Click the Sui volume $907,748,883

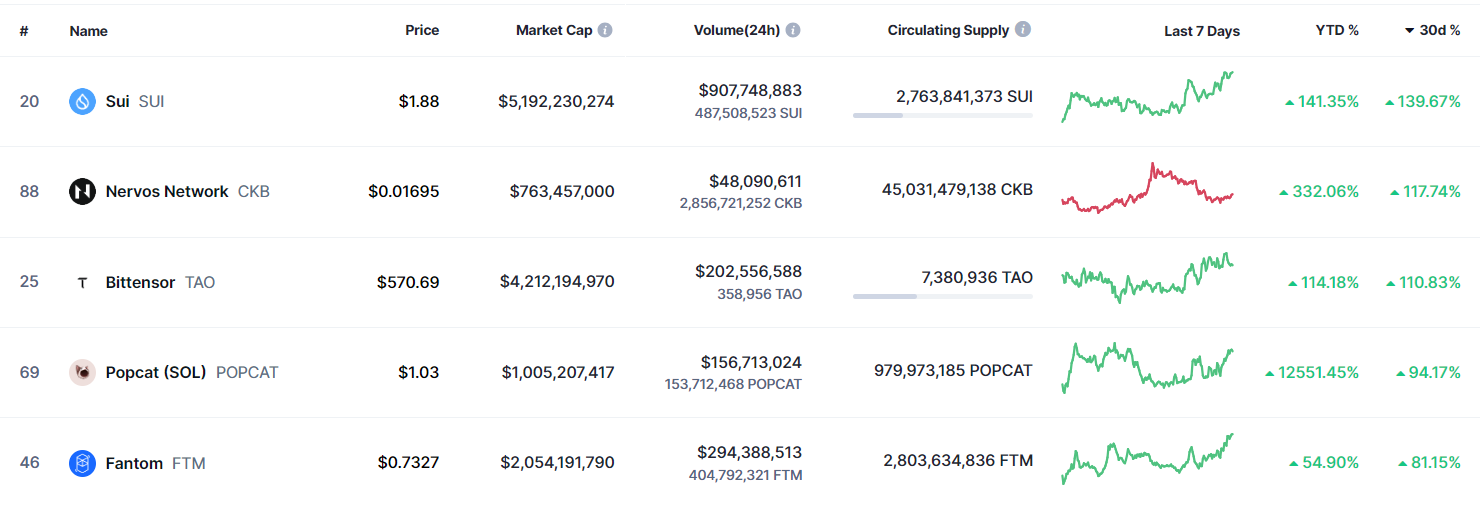[x=750, y=90]
